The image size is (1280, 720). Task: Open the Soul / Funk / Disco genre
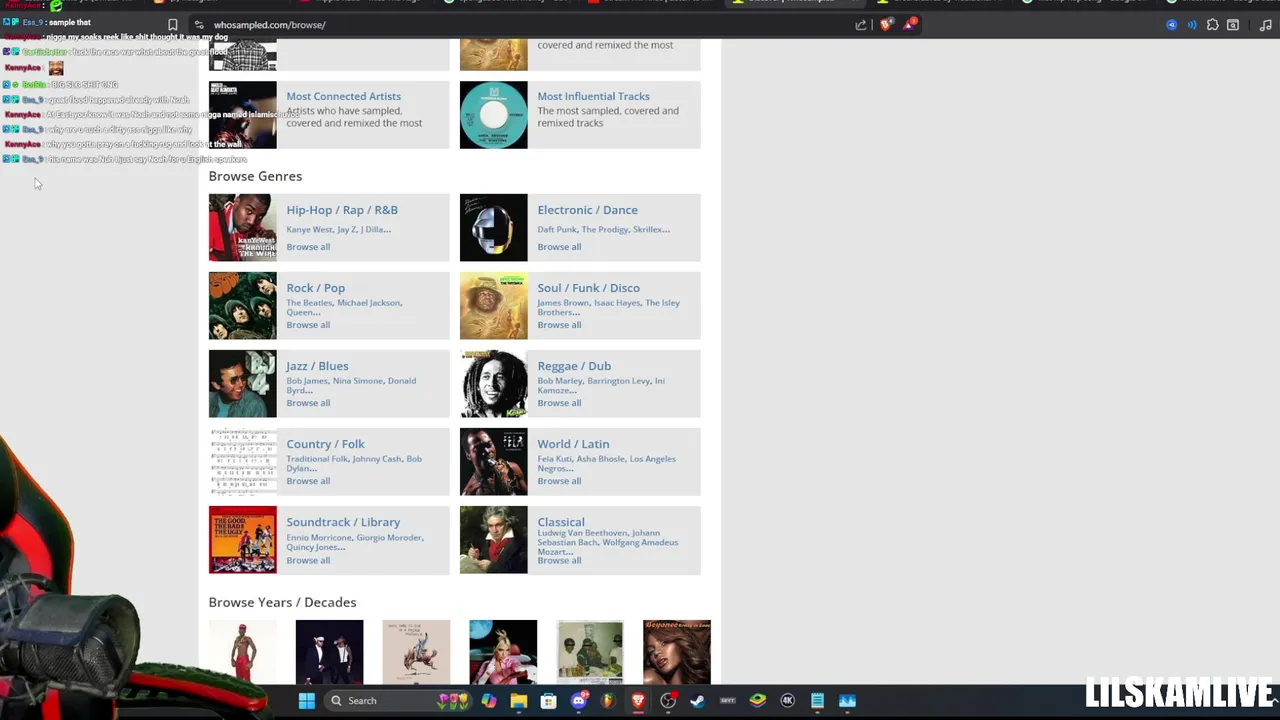pyautogui.click(x=588, y=288)
